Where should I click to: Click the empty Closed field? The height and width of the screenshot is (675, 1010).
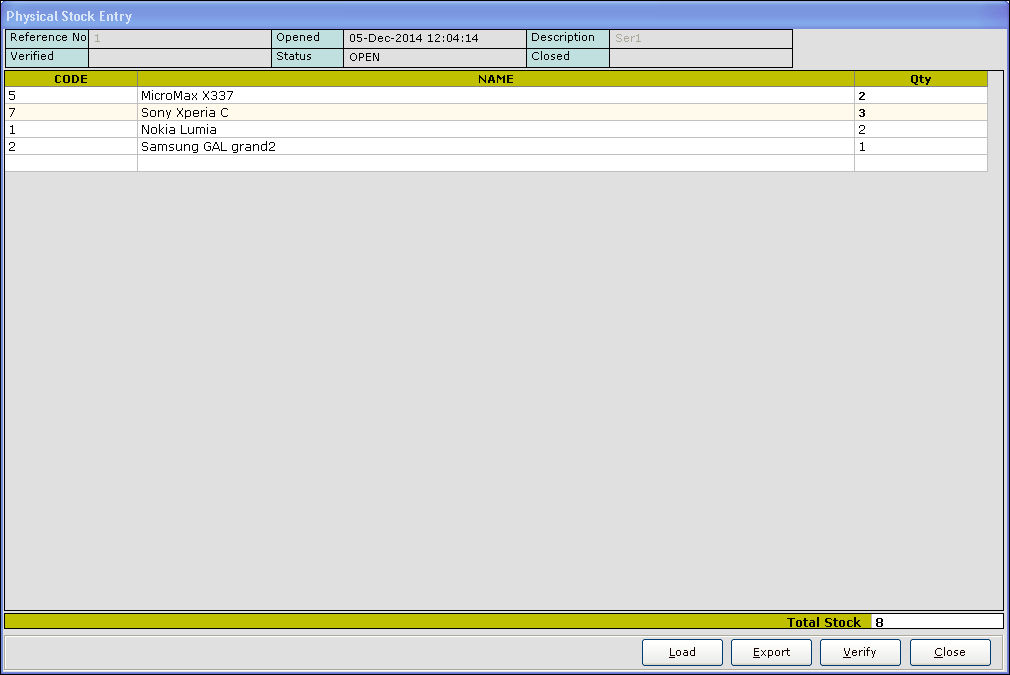pos(701,57)
